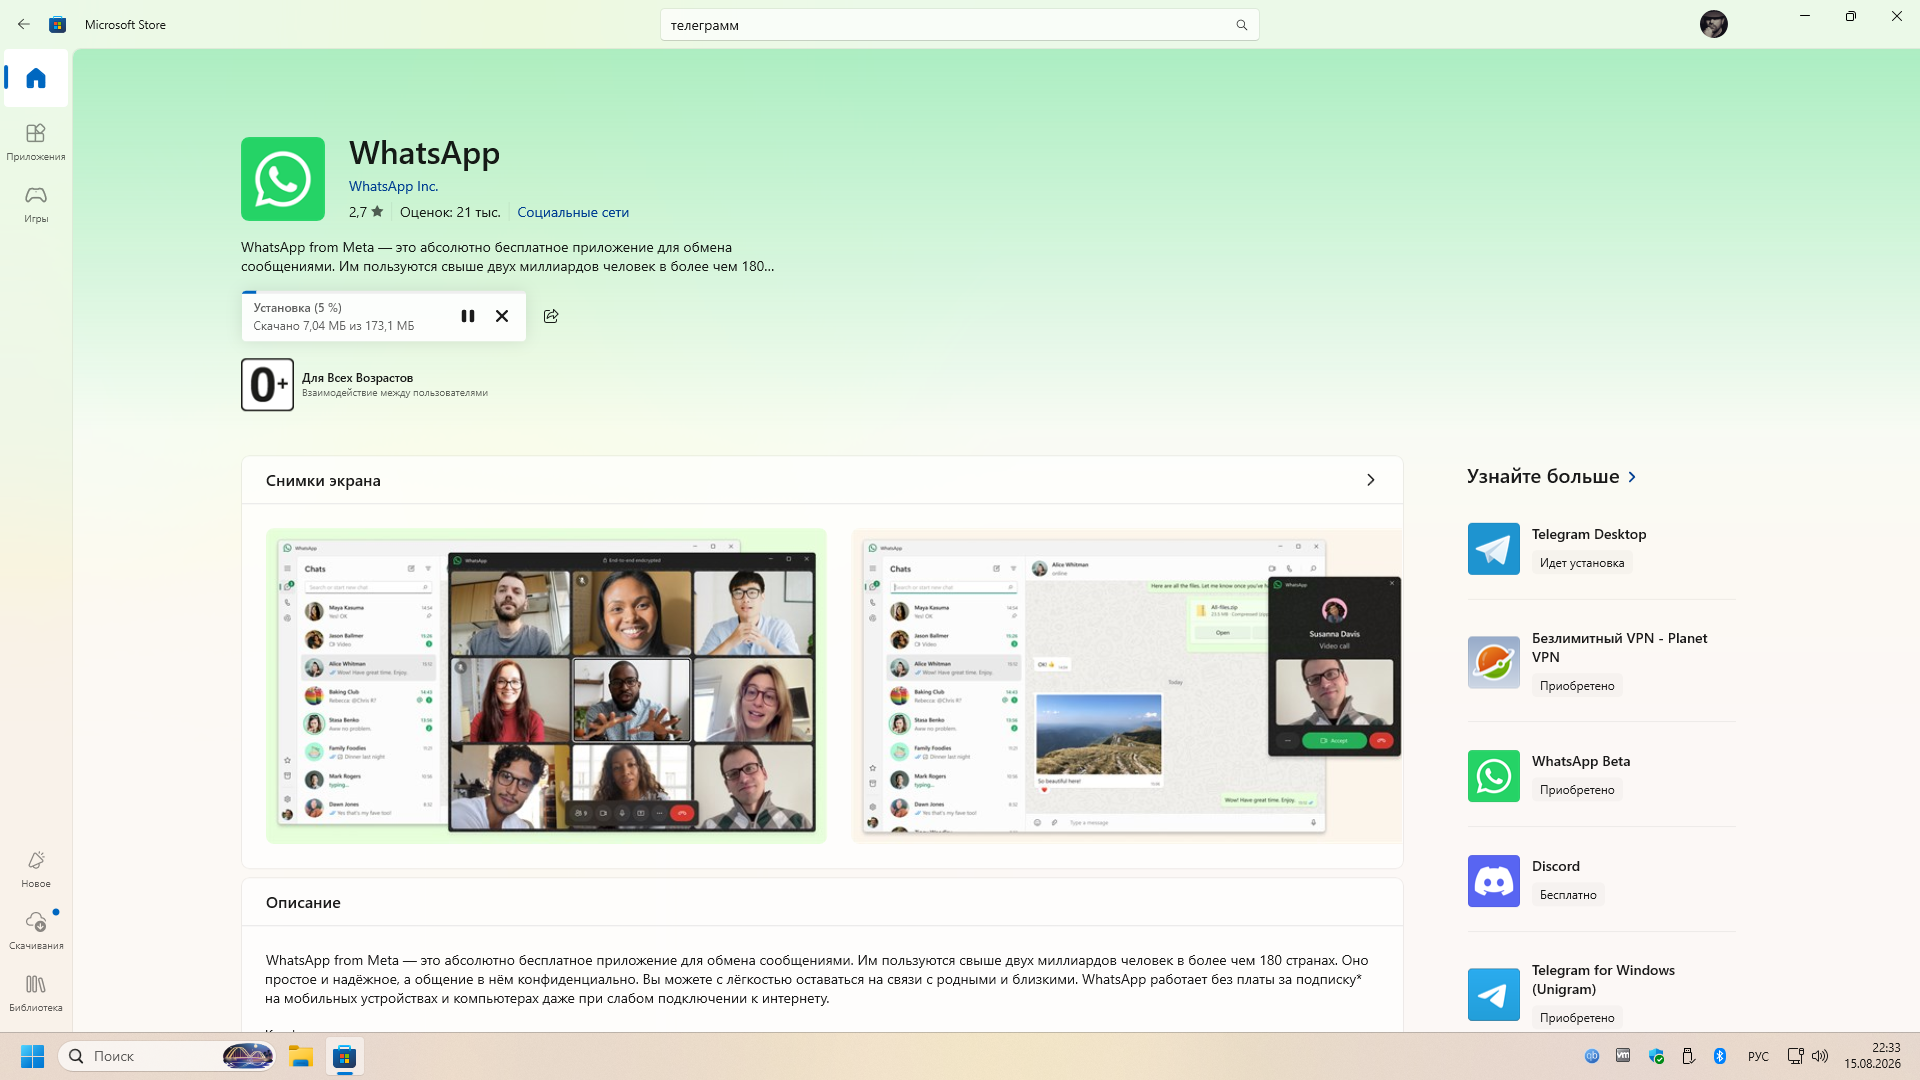Click the "Установка (5 %)" status text
The height and width of the screenshot is (1080, 1920).
click(298, 308)
